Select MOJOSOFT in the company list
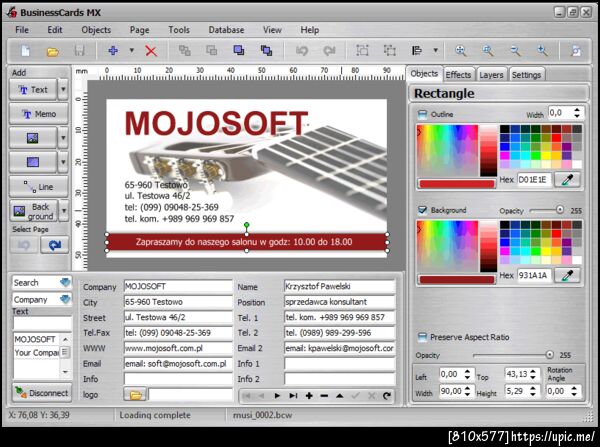Viewport: 600px width, 447px height. pyautogui.click(x=35, y=339)
